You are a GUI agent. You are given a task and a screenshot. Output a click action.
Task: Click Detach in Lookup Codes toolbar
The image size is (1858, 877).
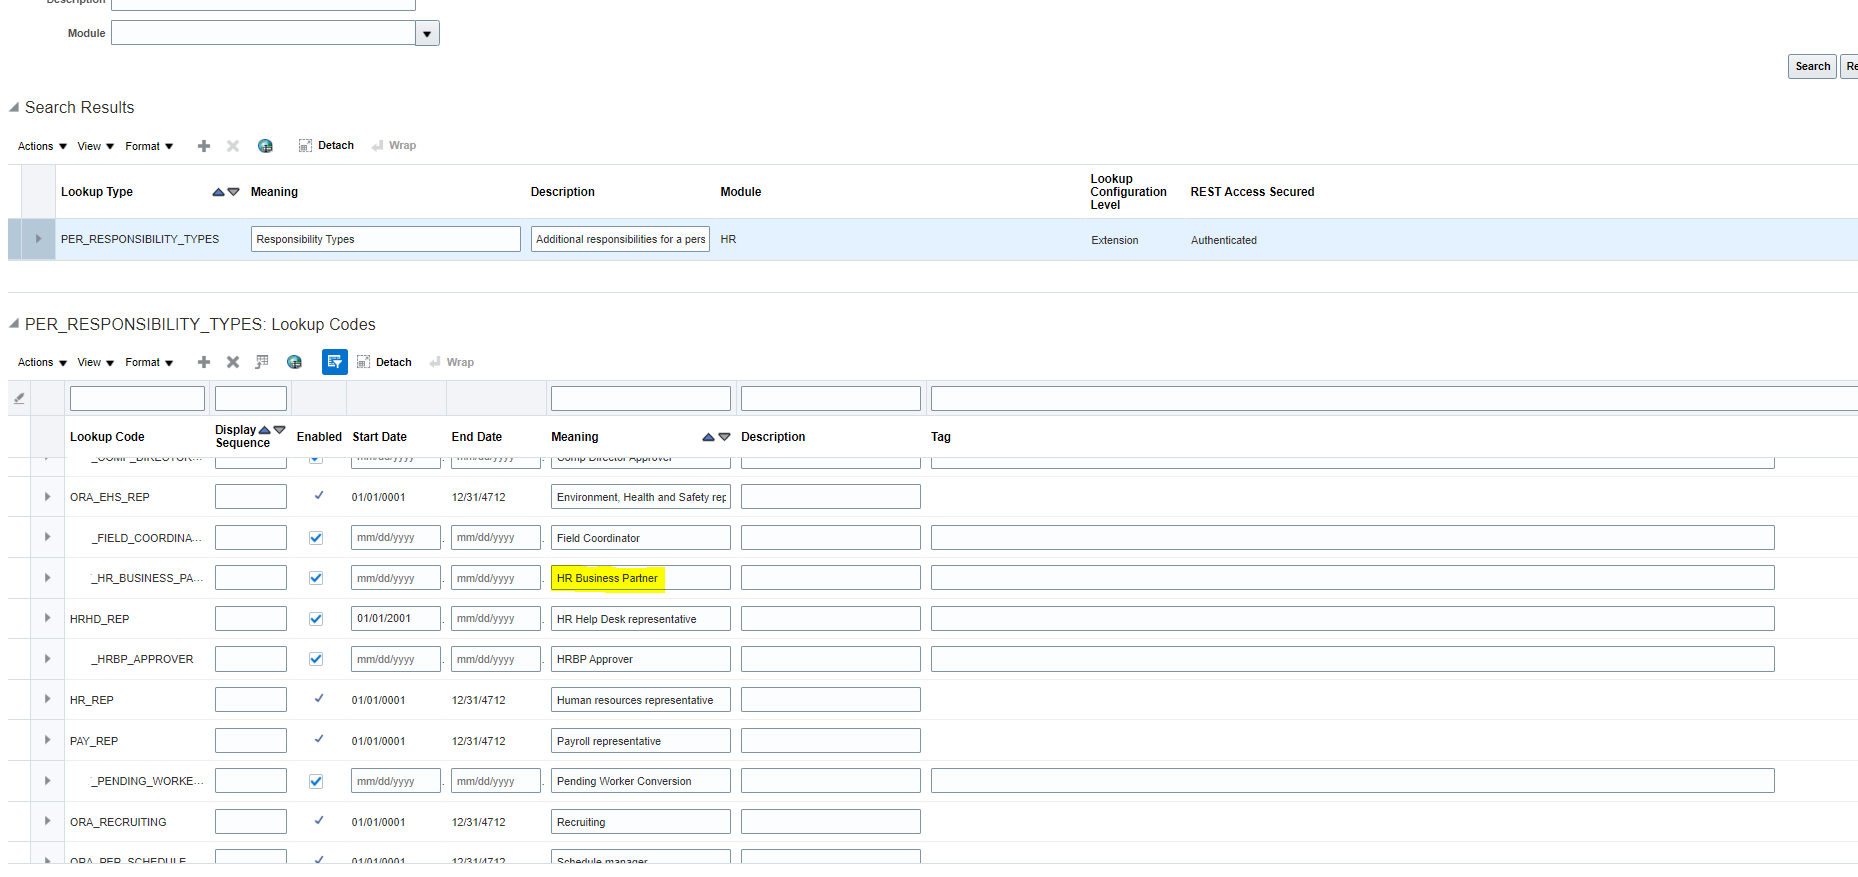point(384,362)
